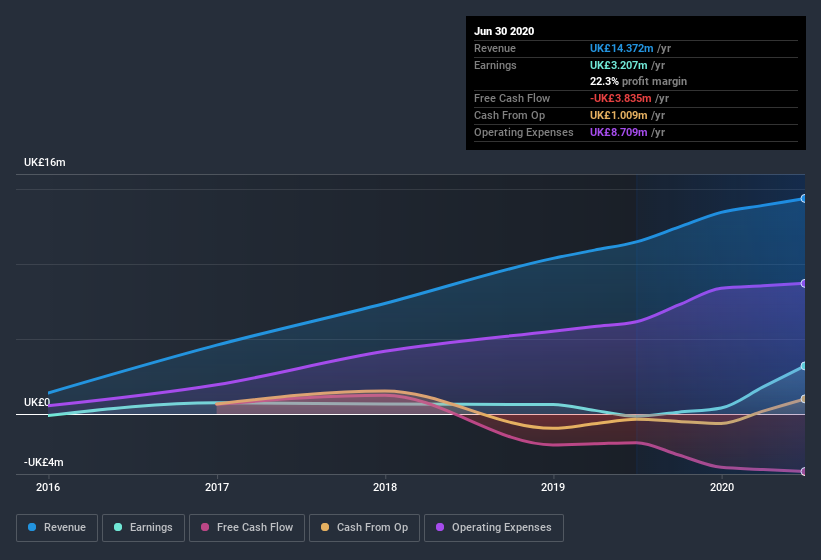Select the Operating Expenses endpoint marker
This screenshot has height=560, width=821.
[x=803, y=284]
